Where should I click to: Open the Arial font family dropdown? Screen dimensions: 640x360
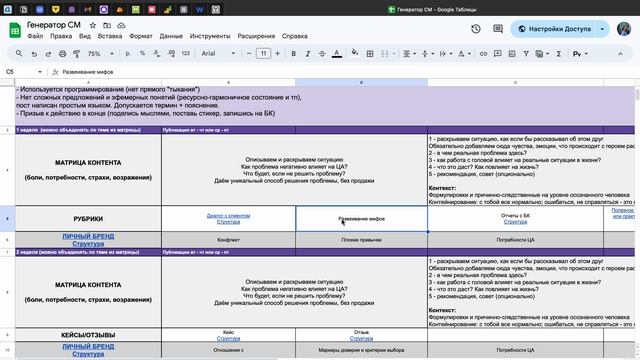(x=218, y=53)
